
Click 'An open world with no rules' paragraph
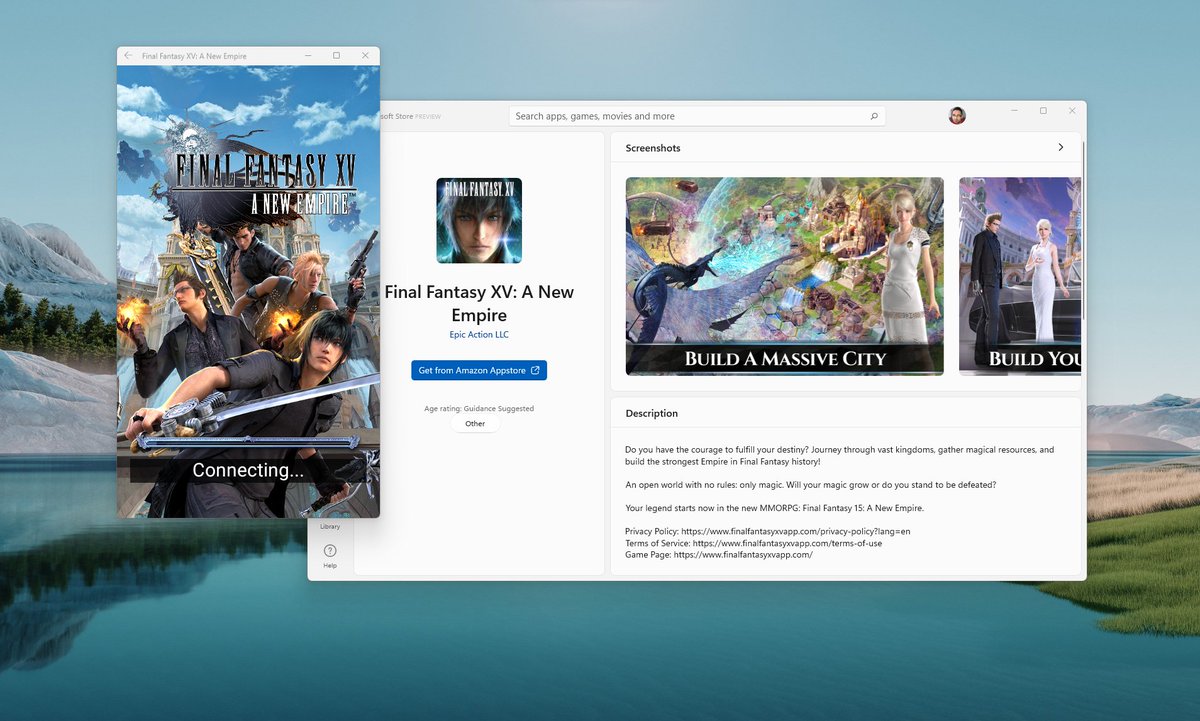click(x=810, y=484)
